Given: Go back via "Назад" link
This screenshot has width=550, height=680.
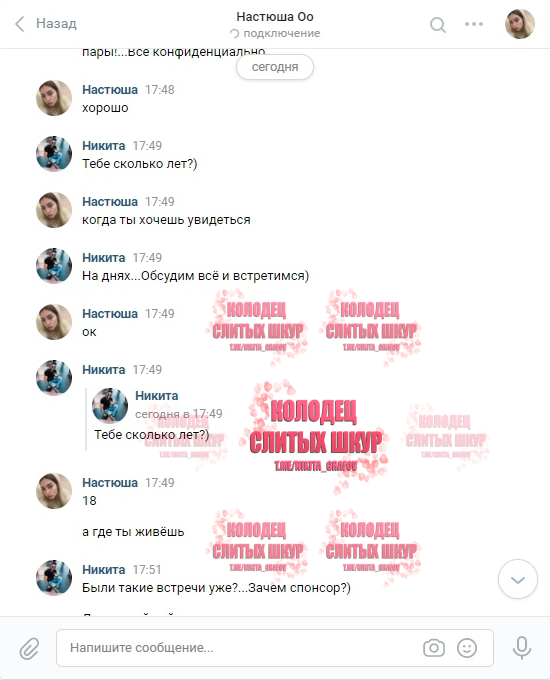Looking at the screenshot, I should 56,23.
